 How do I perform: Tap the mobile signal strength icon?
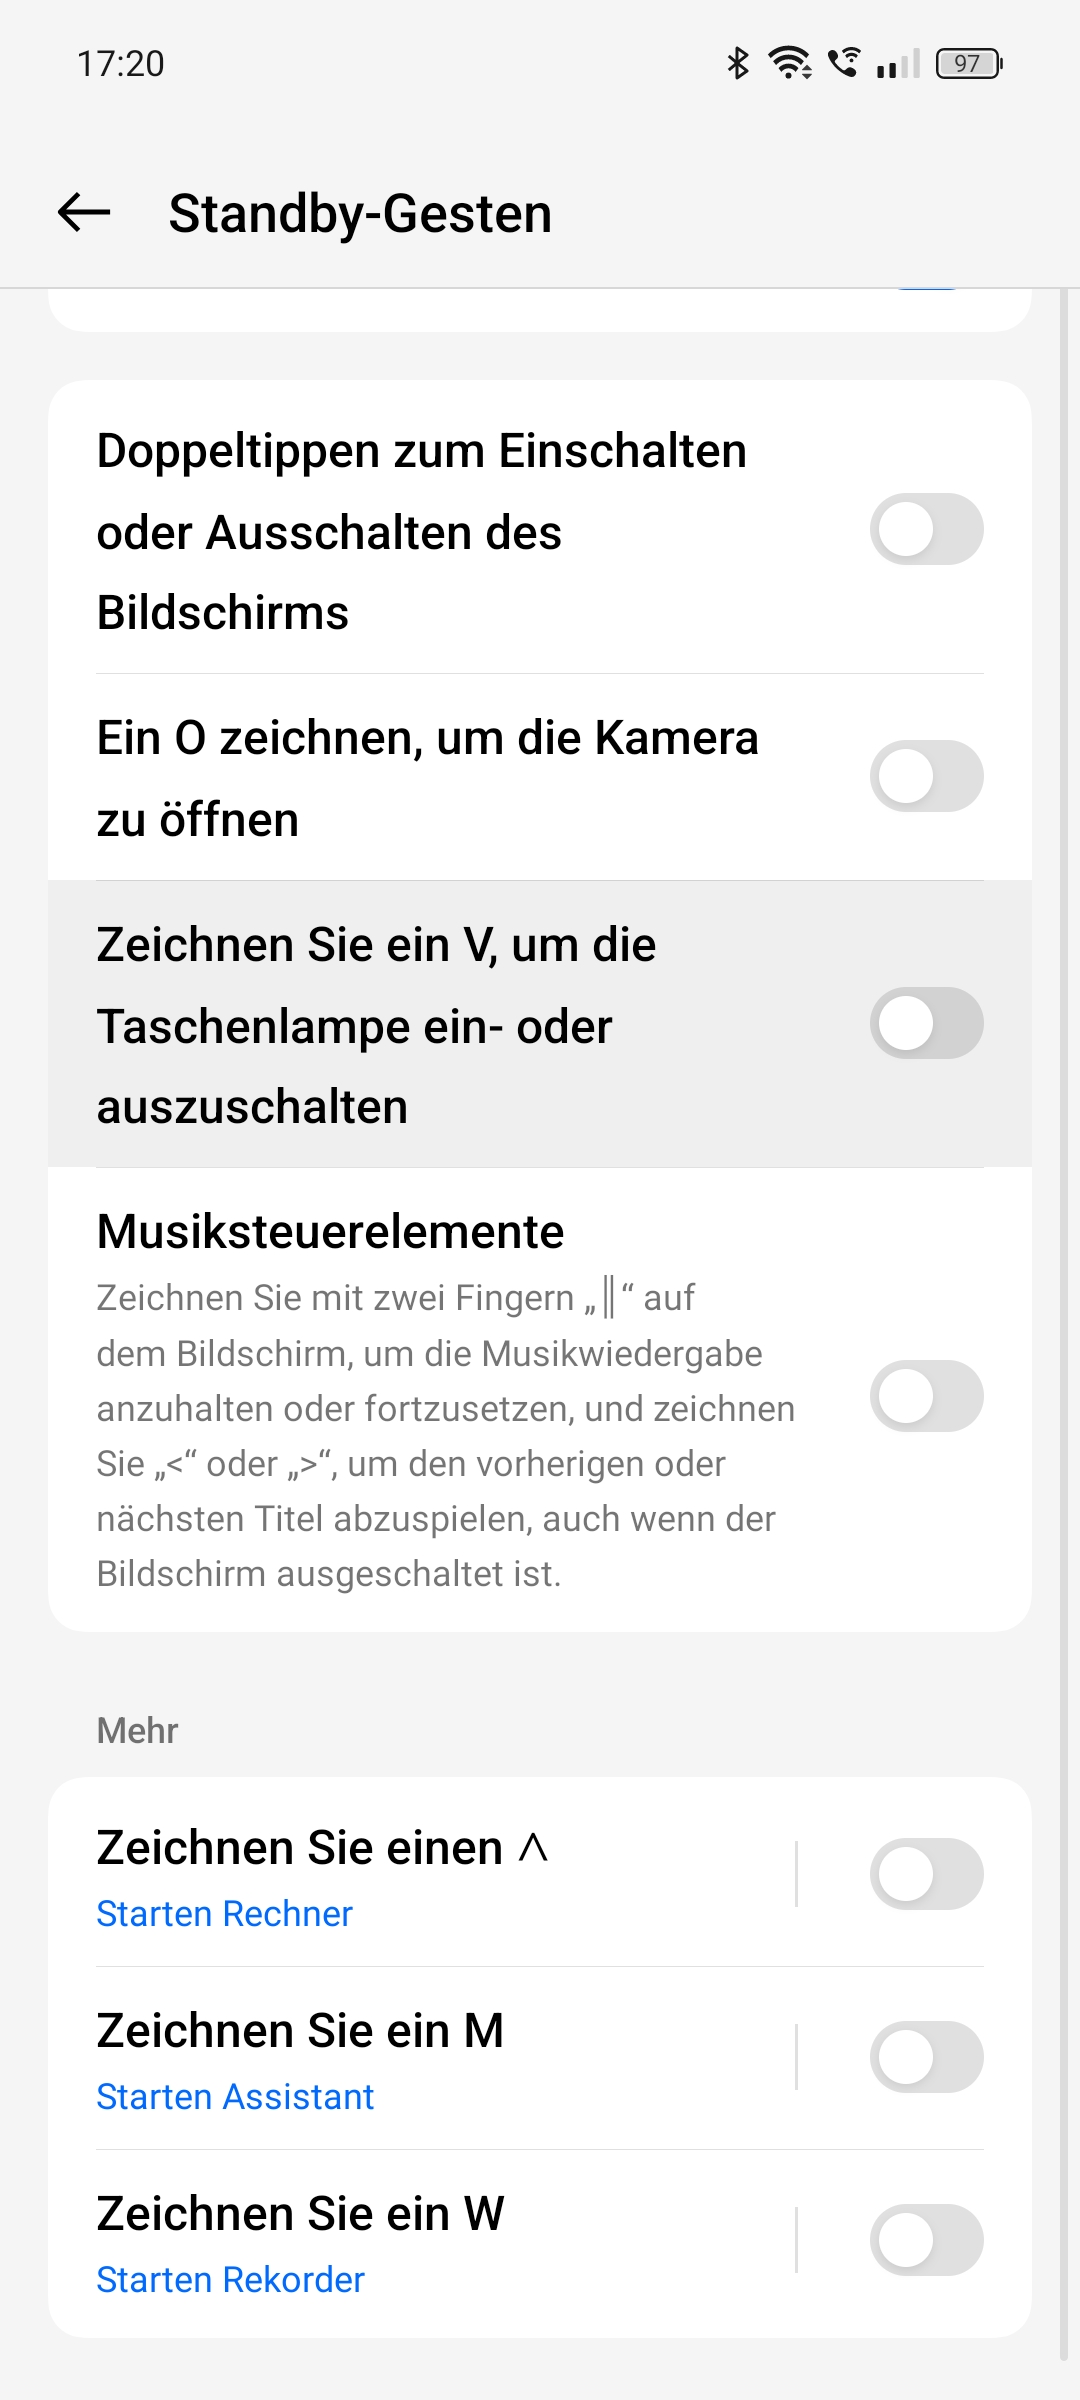898,64
